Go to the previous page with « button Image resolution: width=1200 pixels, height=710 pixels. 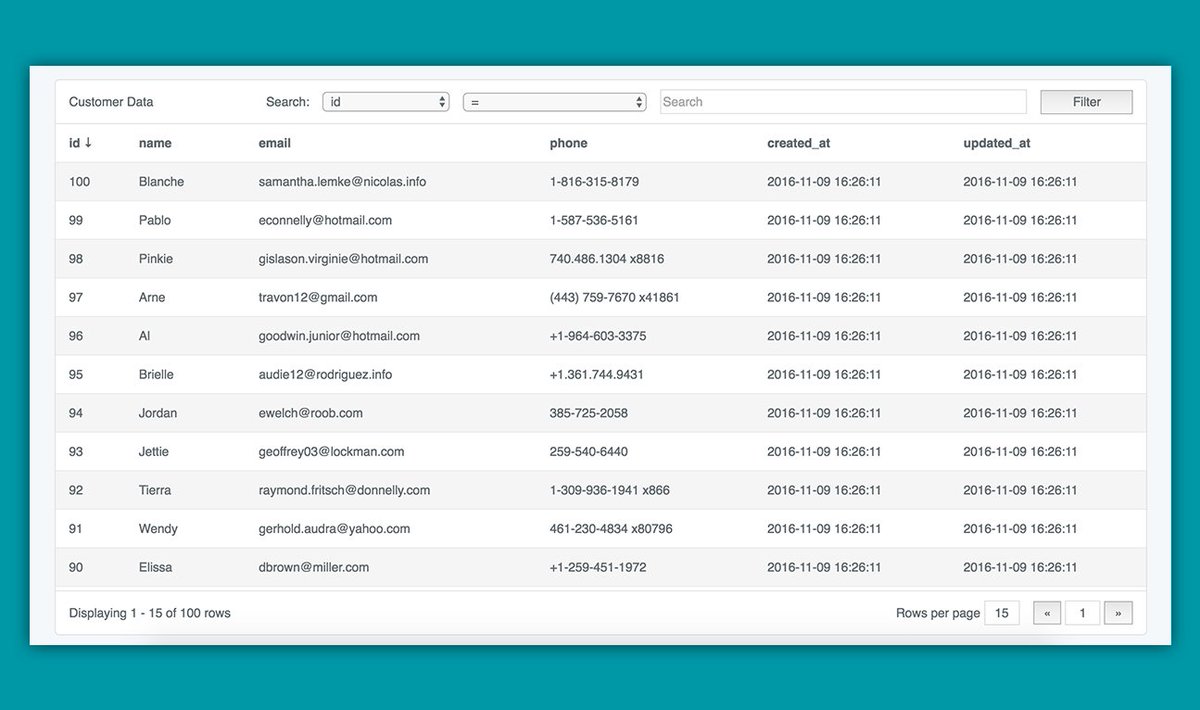[1047, 613]
